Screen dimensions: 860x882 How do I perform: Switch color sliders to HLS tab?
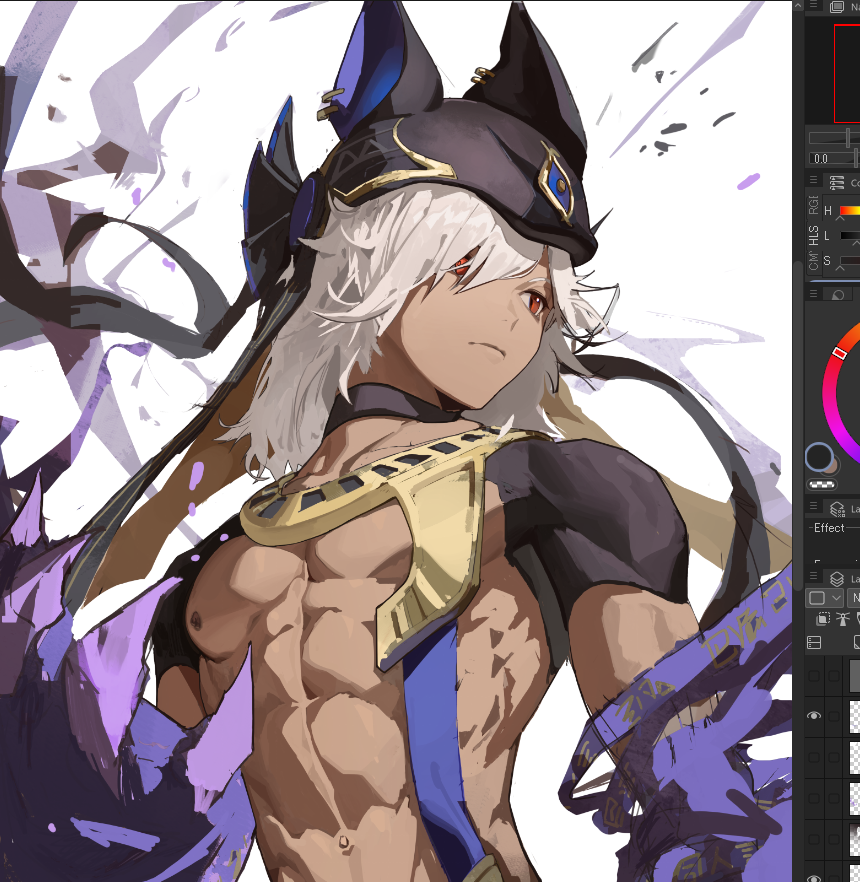[x=813, y=235]
